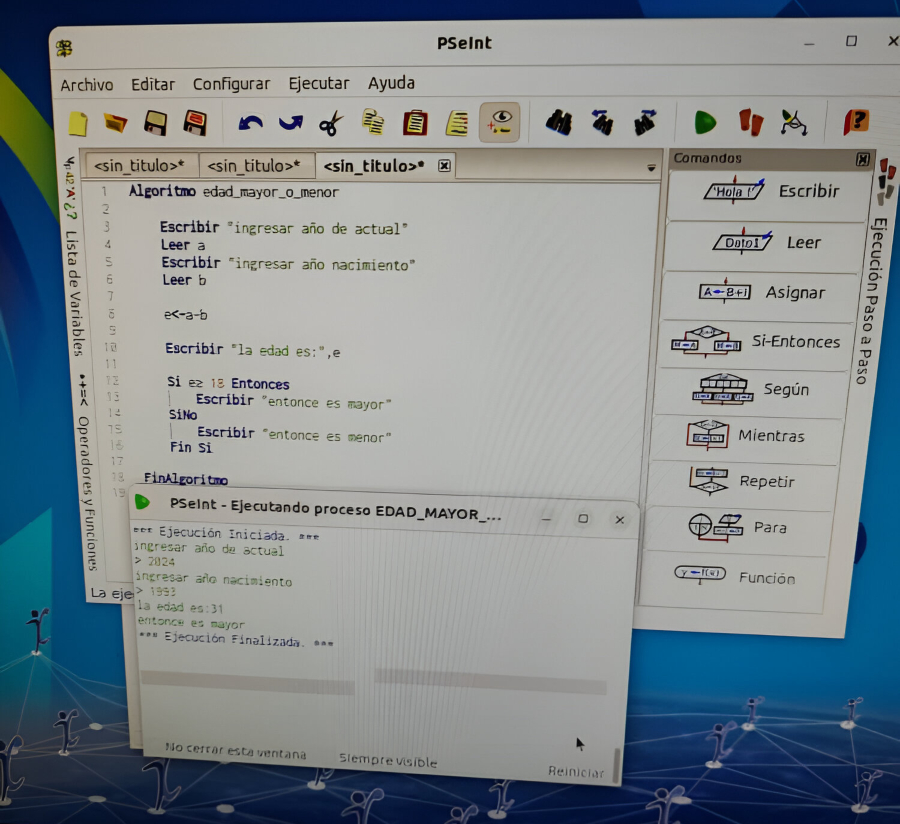Run the algorithm with the green play button

705,122
